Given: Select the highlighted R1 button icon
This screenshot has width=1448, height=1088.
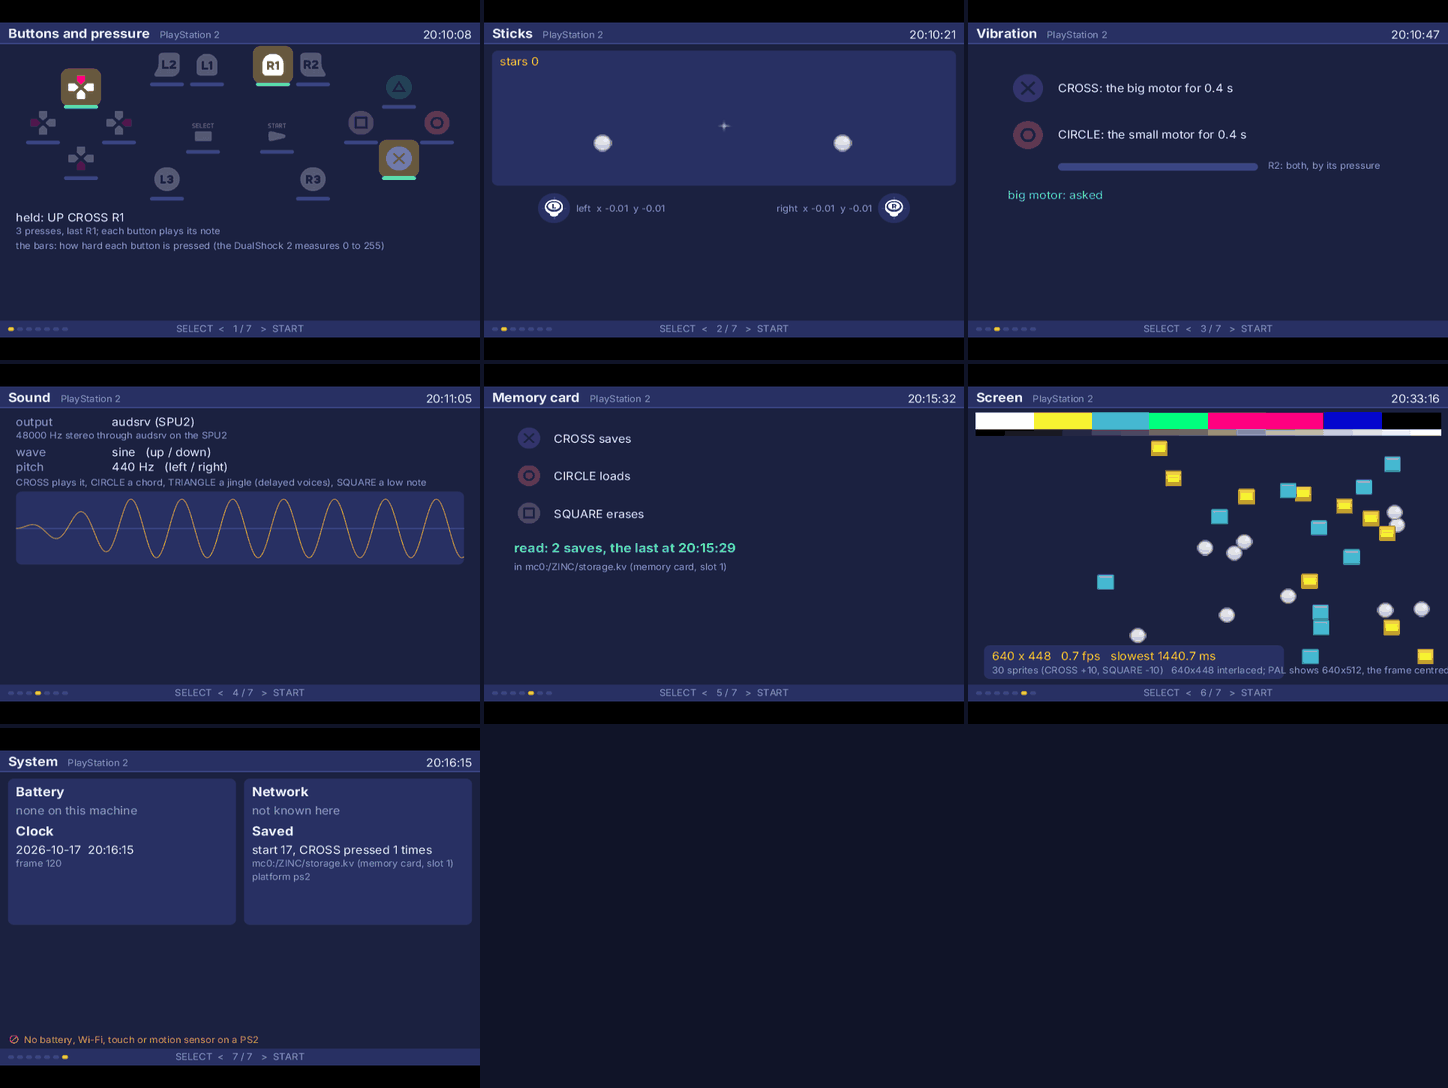Looking at the screenshot, I should [273, 65].
